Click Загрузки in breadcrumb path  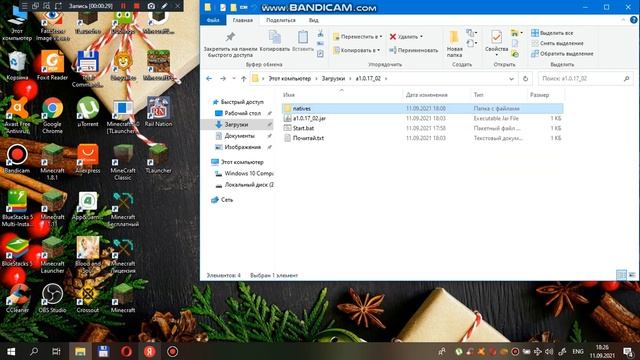click(333, 79)
